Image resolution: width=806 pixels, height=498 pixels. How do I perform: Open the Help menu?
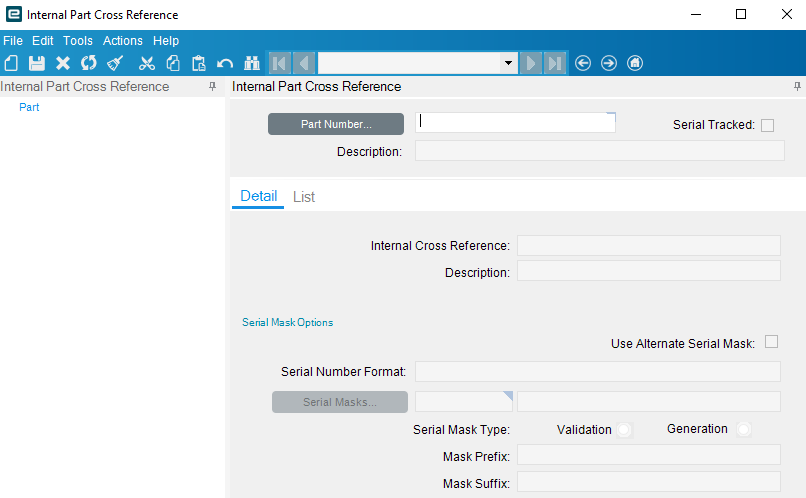pos(166,41)
